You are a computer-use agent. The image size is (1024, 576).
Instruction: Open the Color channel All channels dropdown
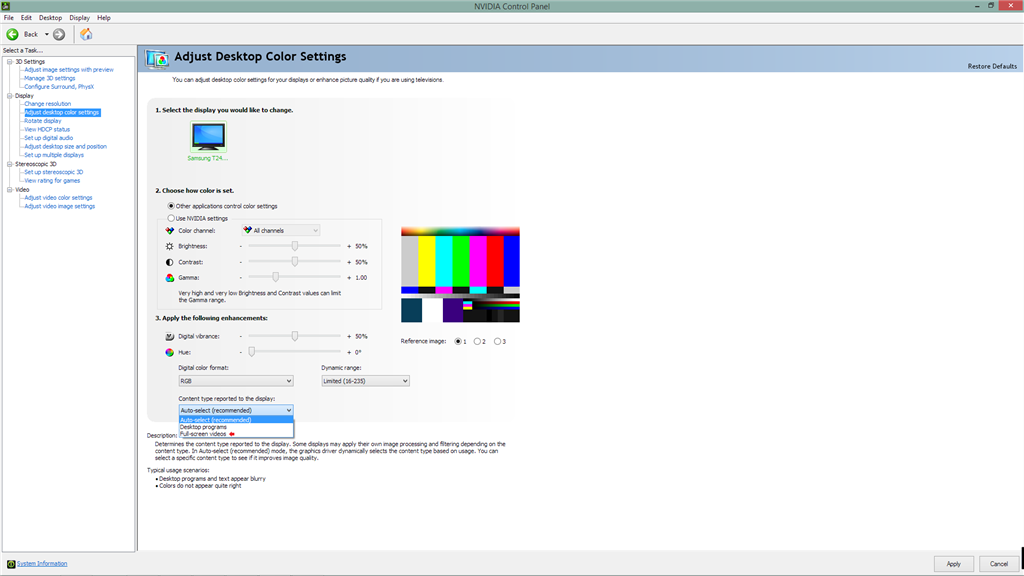(280, 231)
